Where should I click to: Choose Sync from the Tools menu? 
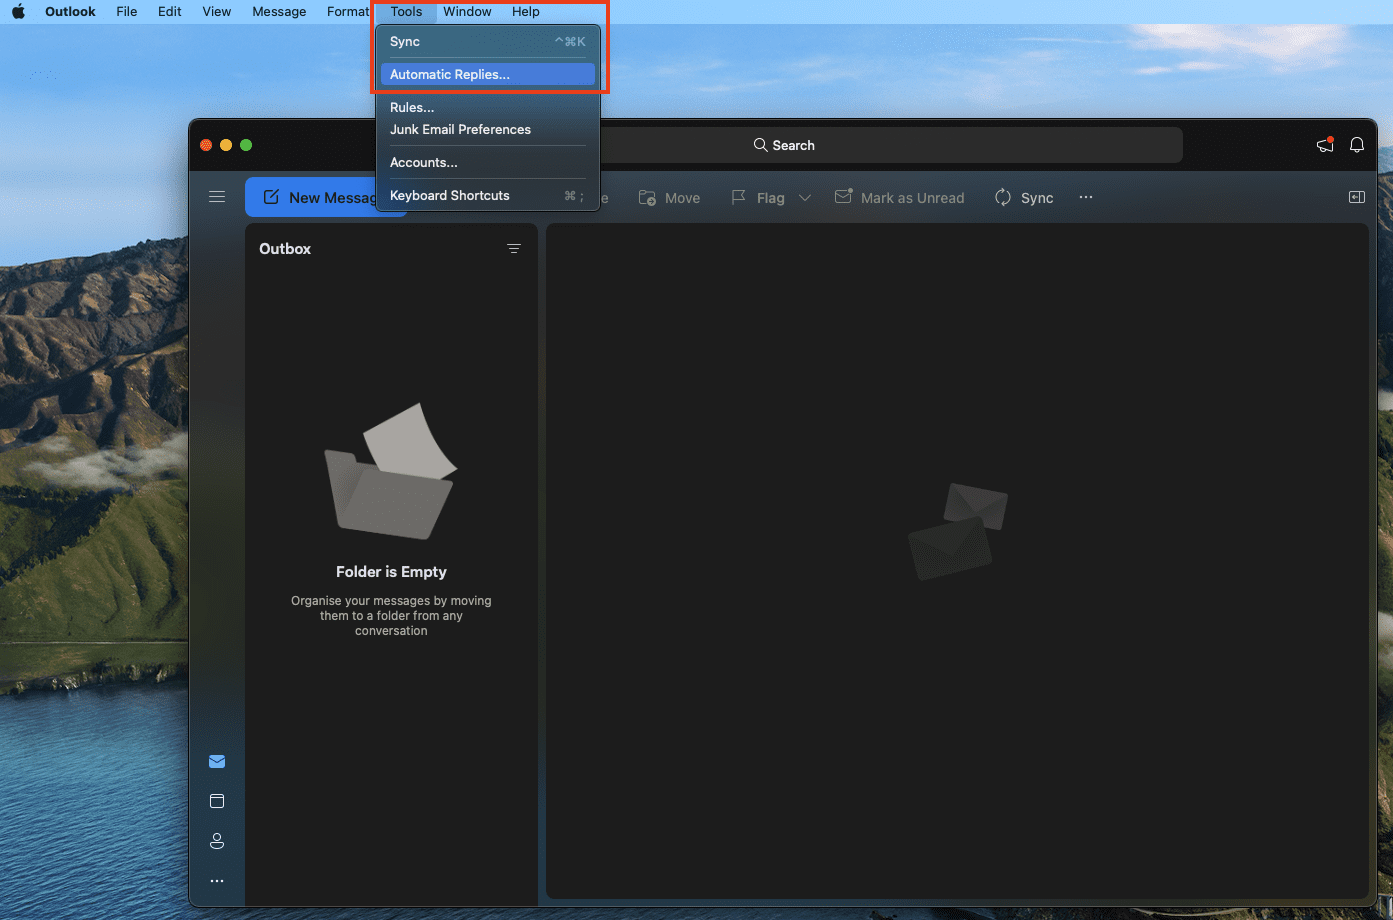point(488,42)
